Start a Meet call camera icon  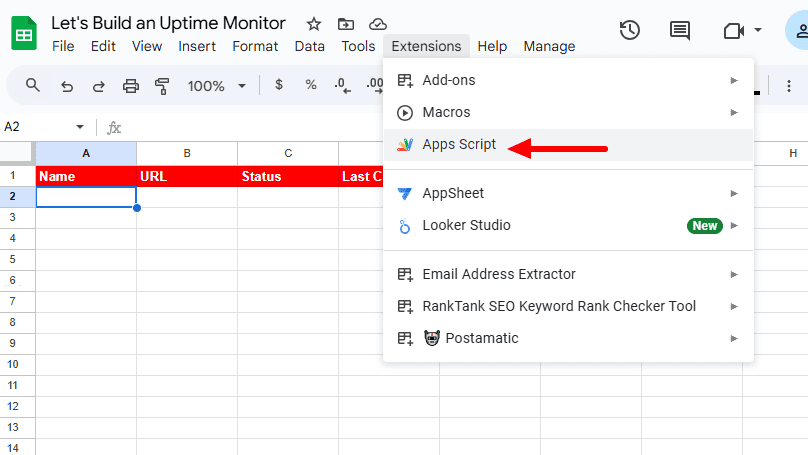click(x=733, y=31)
